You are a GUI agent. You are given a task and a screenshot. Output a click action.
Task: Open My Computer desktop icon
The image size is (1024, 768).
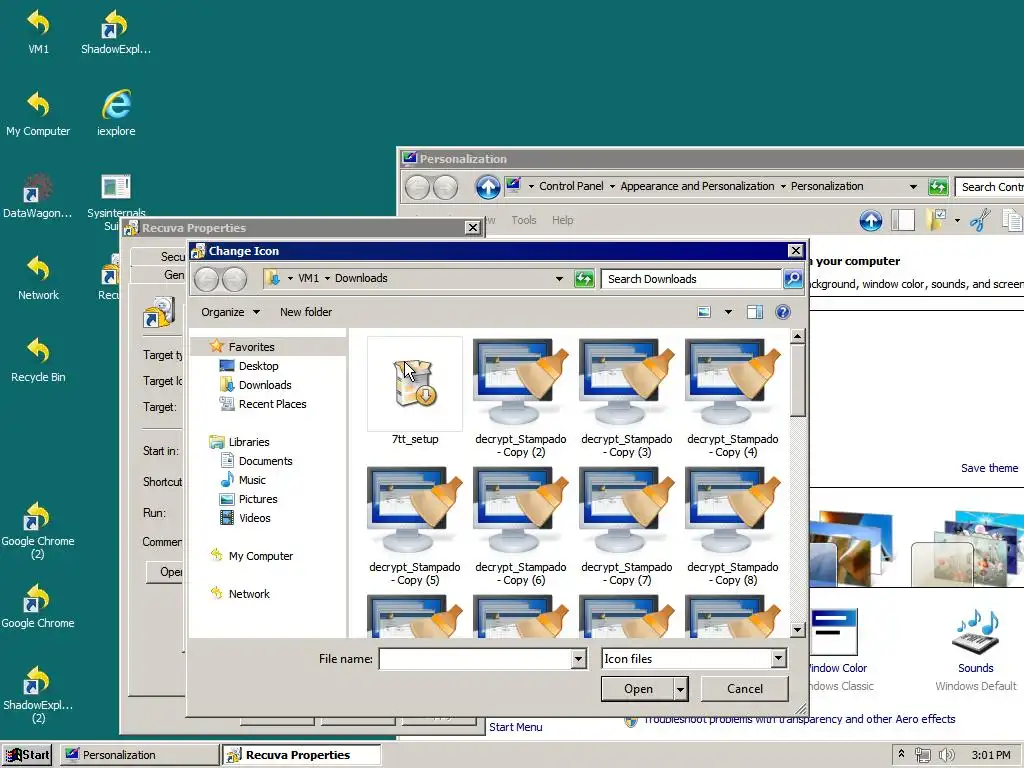(38, 113)
